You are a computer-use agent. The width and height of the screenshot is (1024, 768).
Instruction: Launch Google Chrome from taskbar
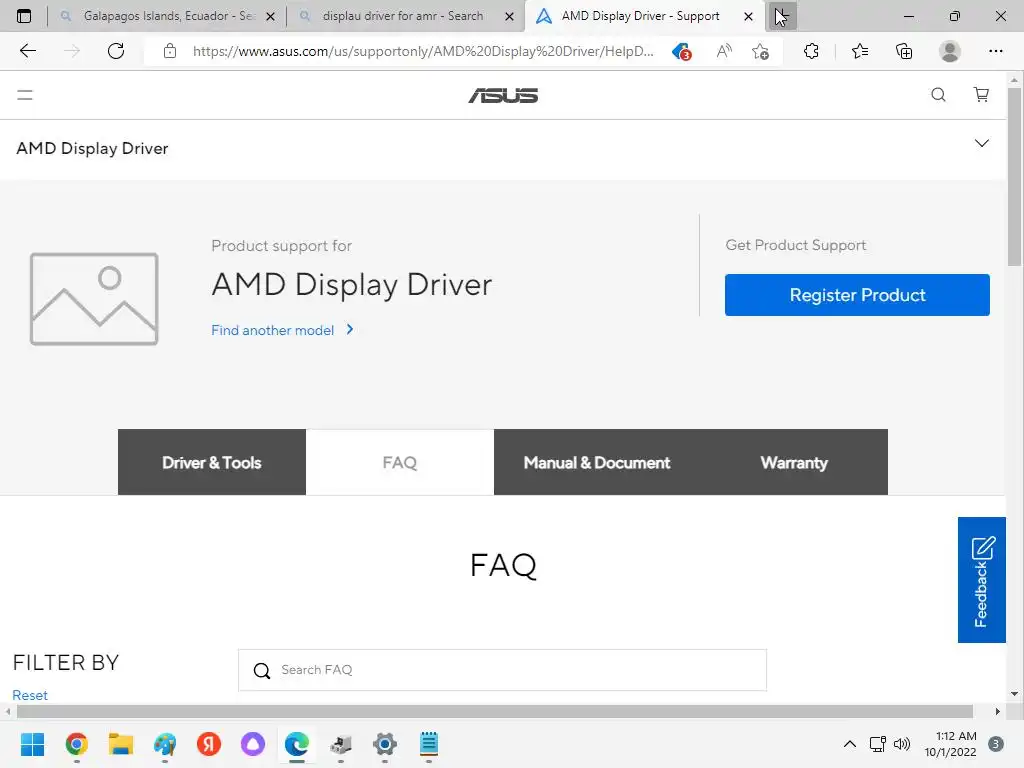click(77, 744)
